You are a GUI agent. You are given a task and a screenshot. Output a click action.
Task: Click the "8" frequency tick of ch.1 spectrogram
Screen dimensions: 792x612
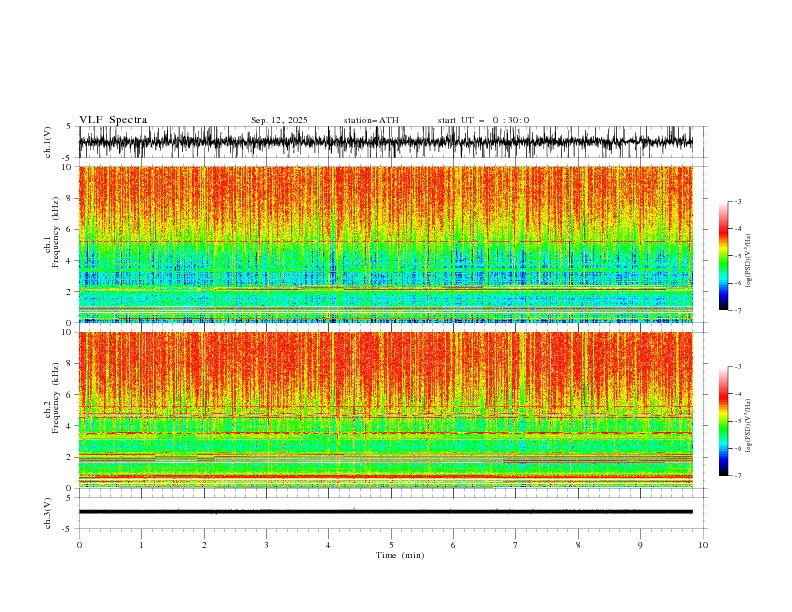coord(69,198)
